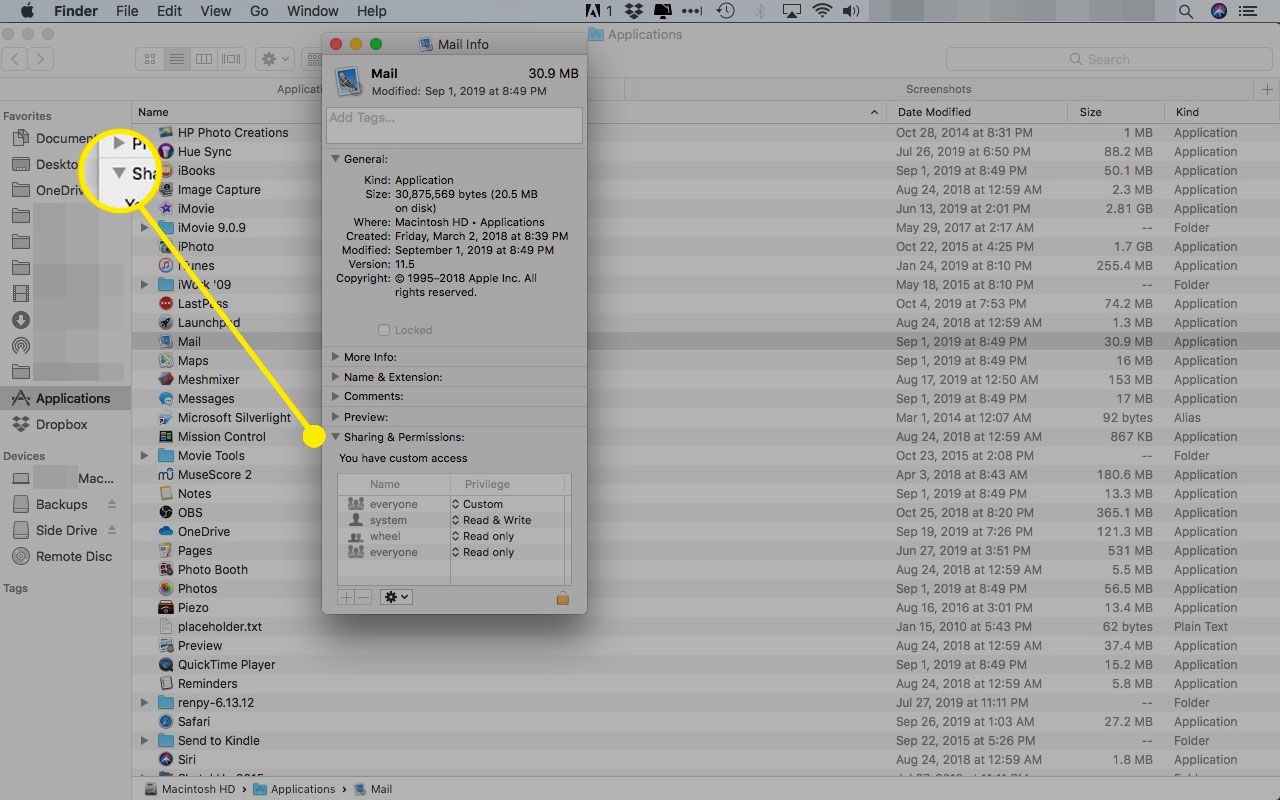Open the View menu
The height and width of the screenshot is (800, 1280).
(215, 11)
